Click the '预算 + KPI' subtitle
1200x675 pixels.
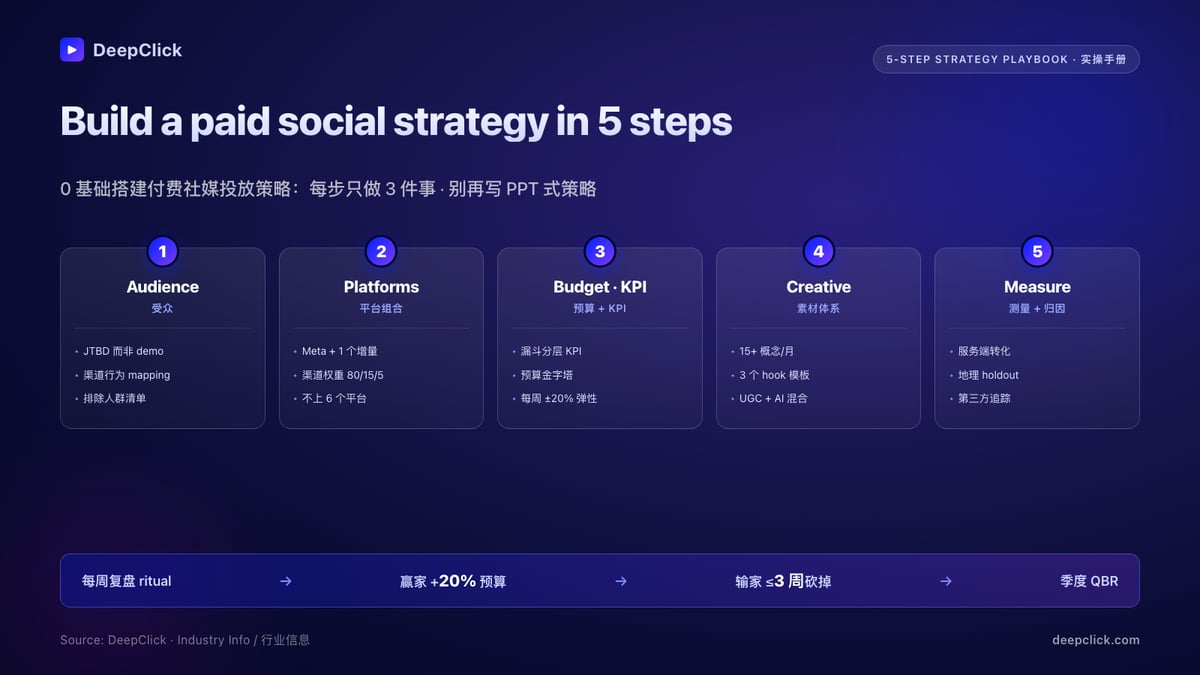point(600,309)
